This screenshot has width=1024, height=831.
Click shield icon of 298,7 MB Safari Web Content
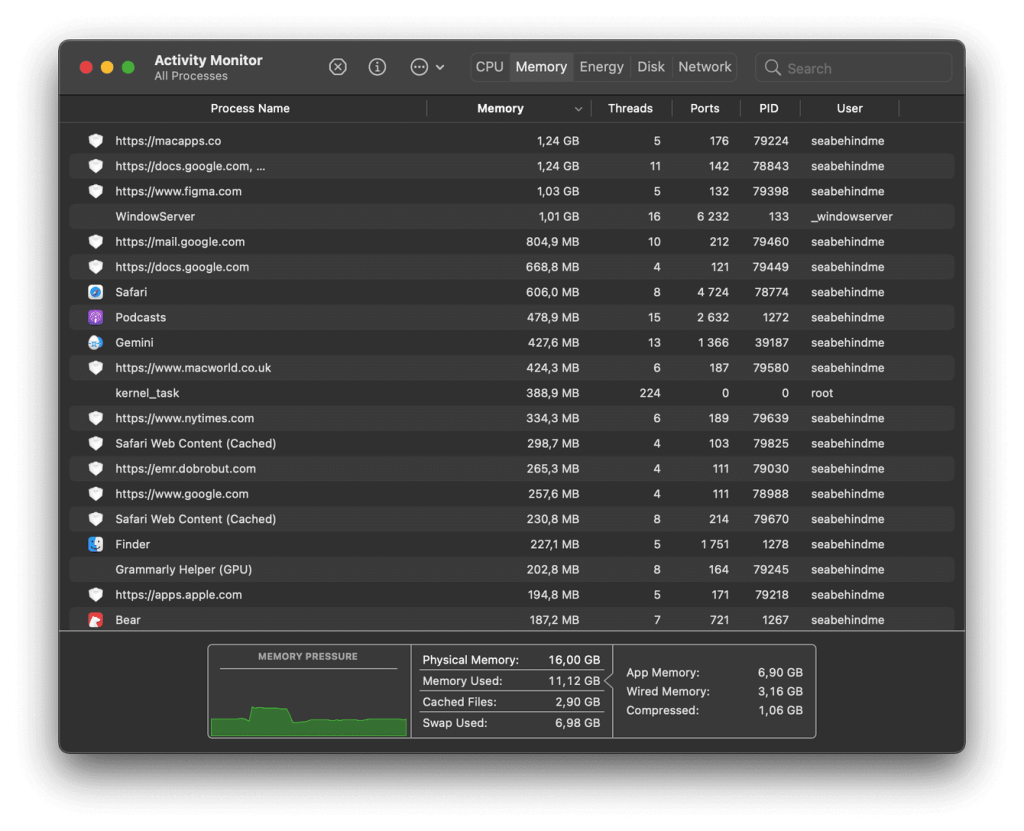coord(95,444)
